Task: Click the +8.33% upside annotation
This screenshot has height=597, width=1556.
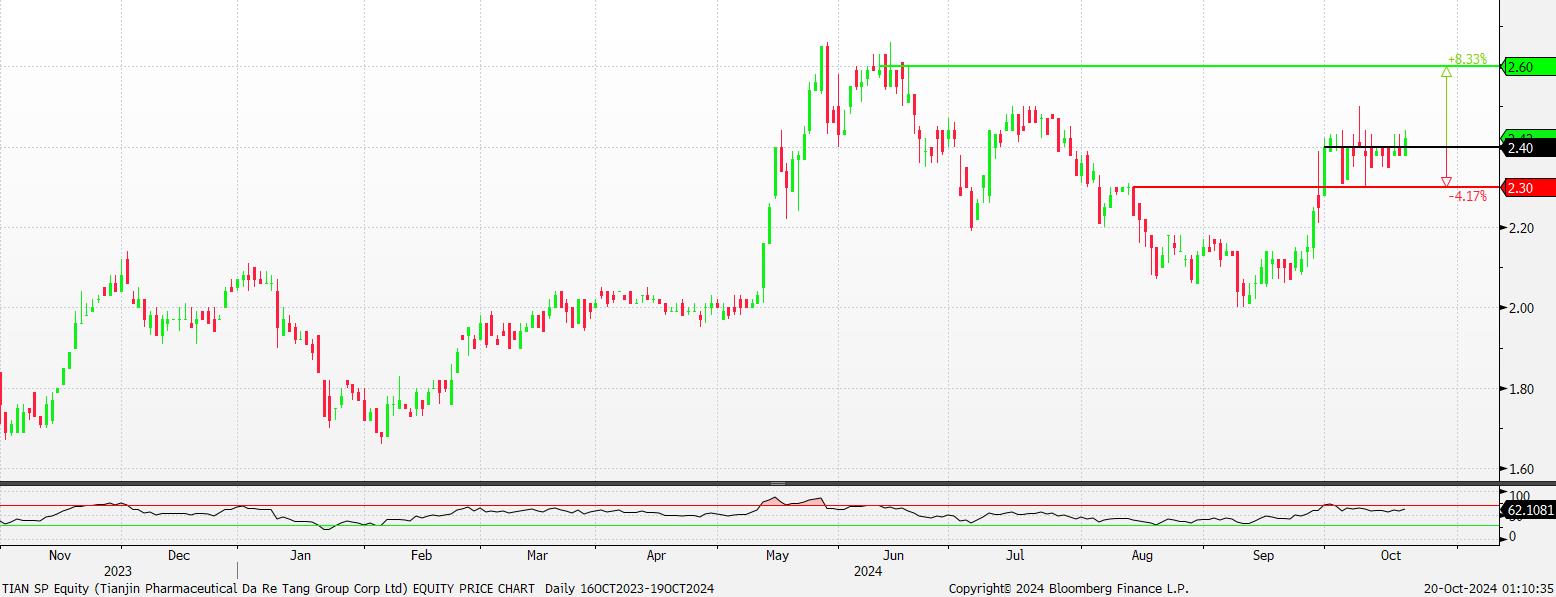Action: coord(1467,59)
